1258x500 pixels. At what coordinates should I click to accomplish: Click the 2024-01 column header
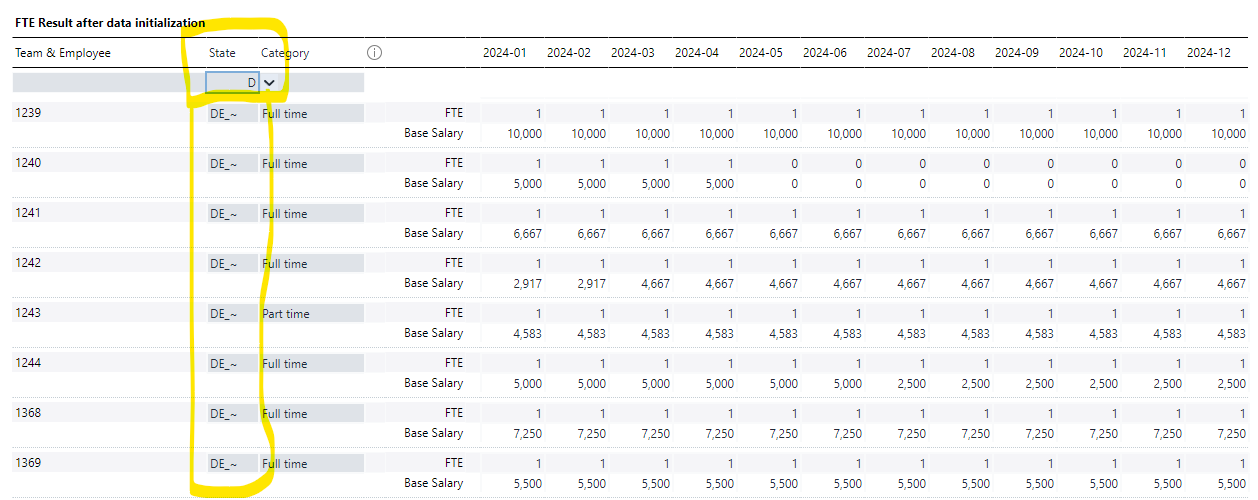tap(504, 53)
